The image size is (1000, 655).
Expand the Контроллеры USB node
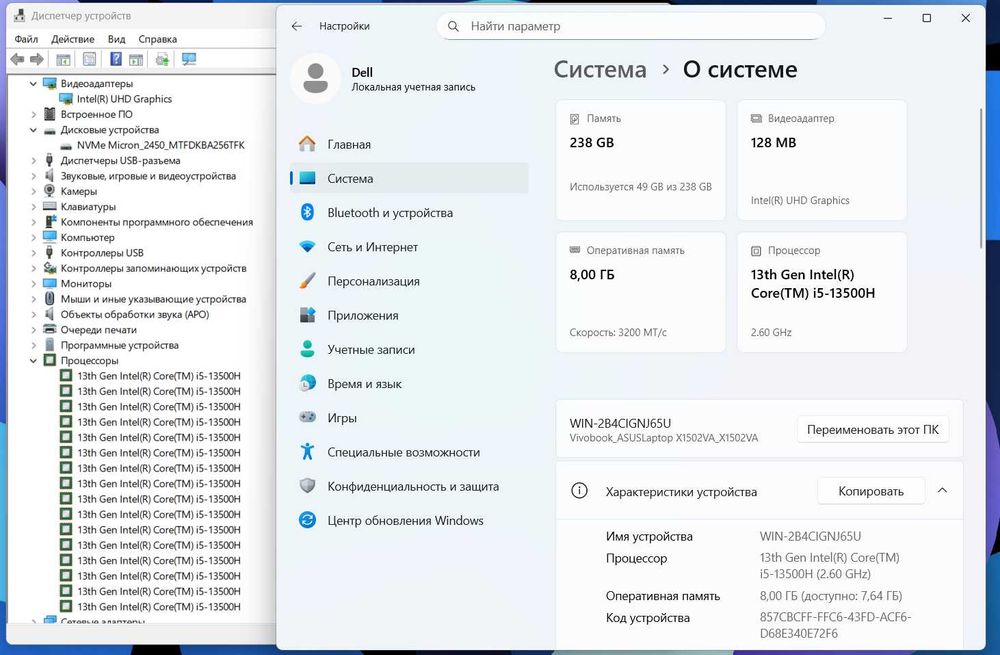tap(33, 253)
